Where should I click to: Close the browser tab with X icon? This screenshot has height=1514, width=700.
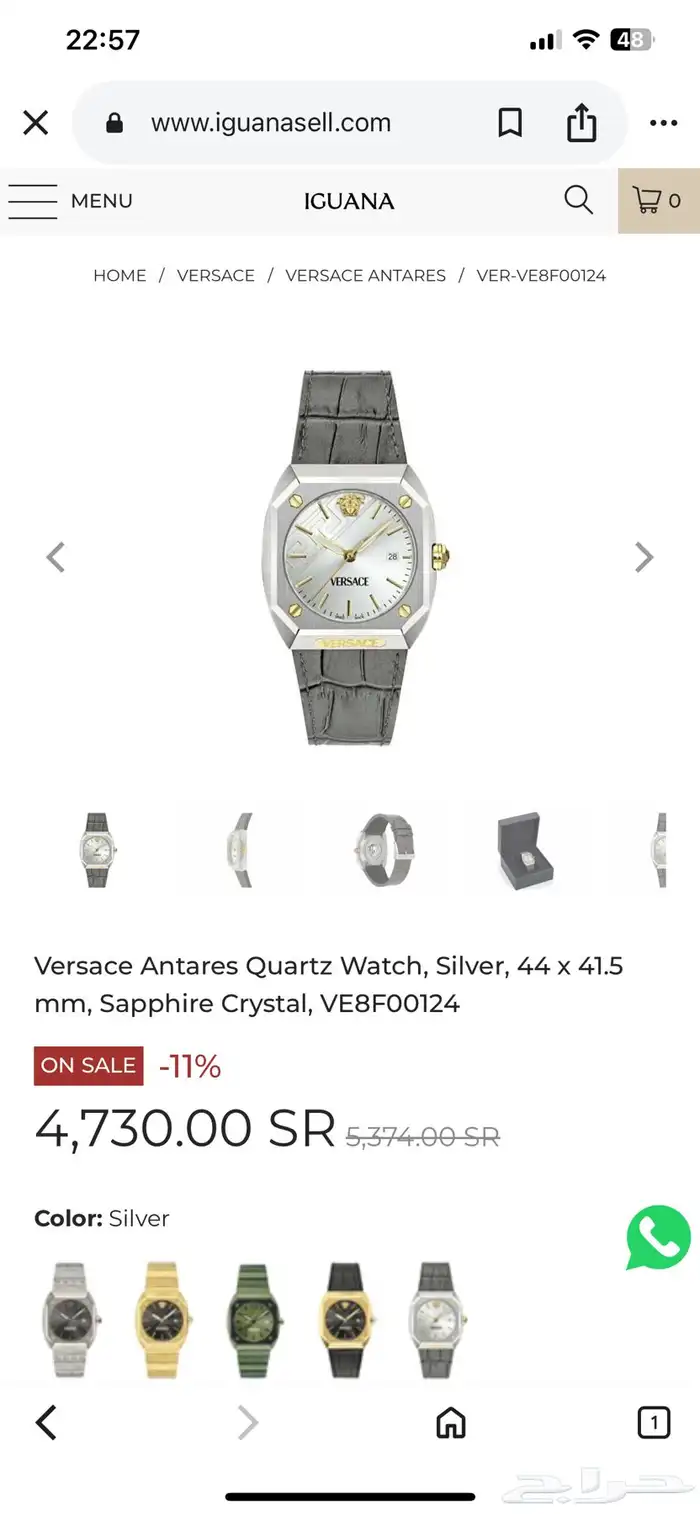coord(35,123)
